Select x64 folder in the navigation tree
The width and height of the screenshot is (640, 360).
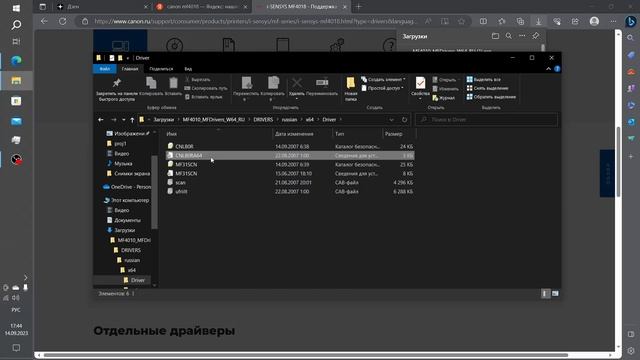(128, 270)
